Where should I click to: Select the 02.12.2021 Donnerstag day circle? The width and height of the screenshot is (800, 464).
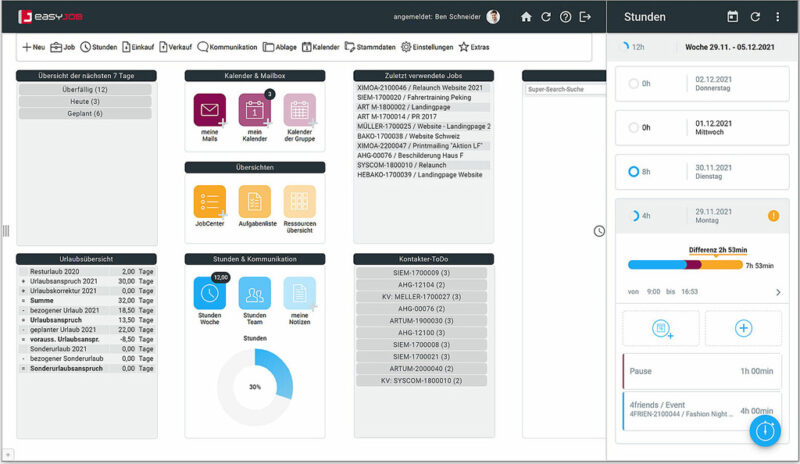[633, 84]
